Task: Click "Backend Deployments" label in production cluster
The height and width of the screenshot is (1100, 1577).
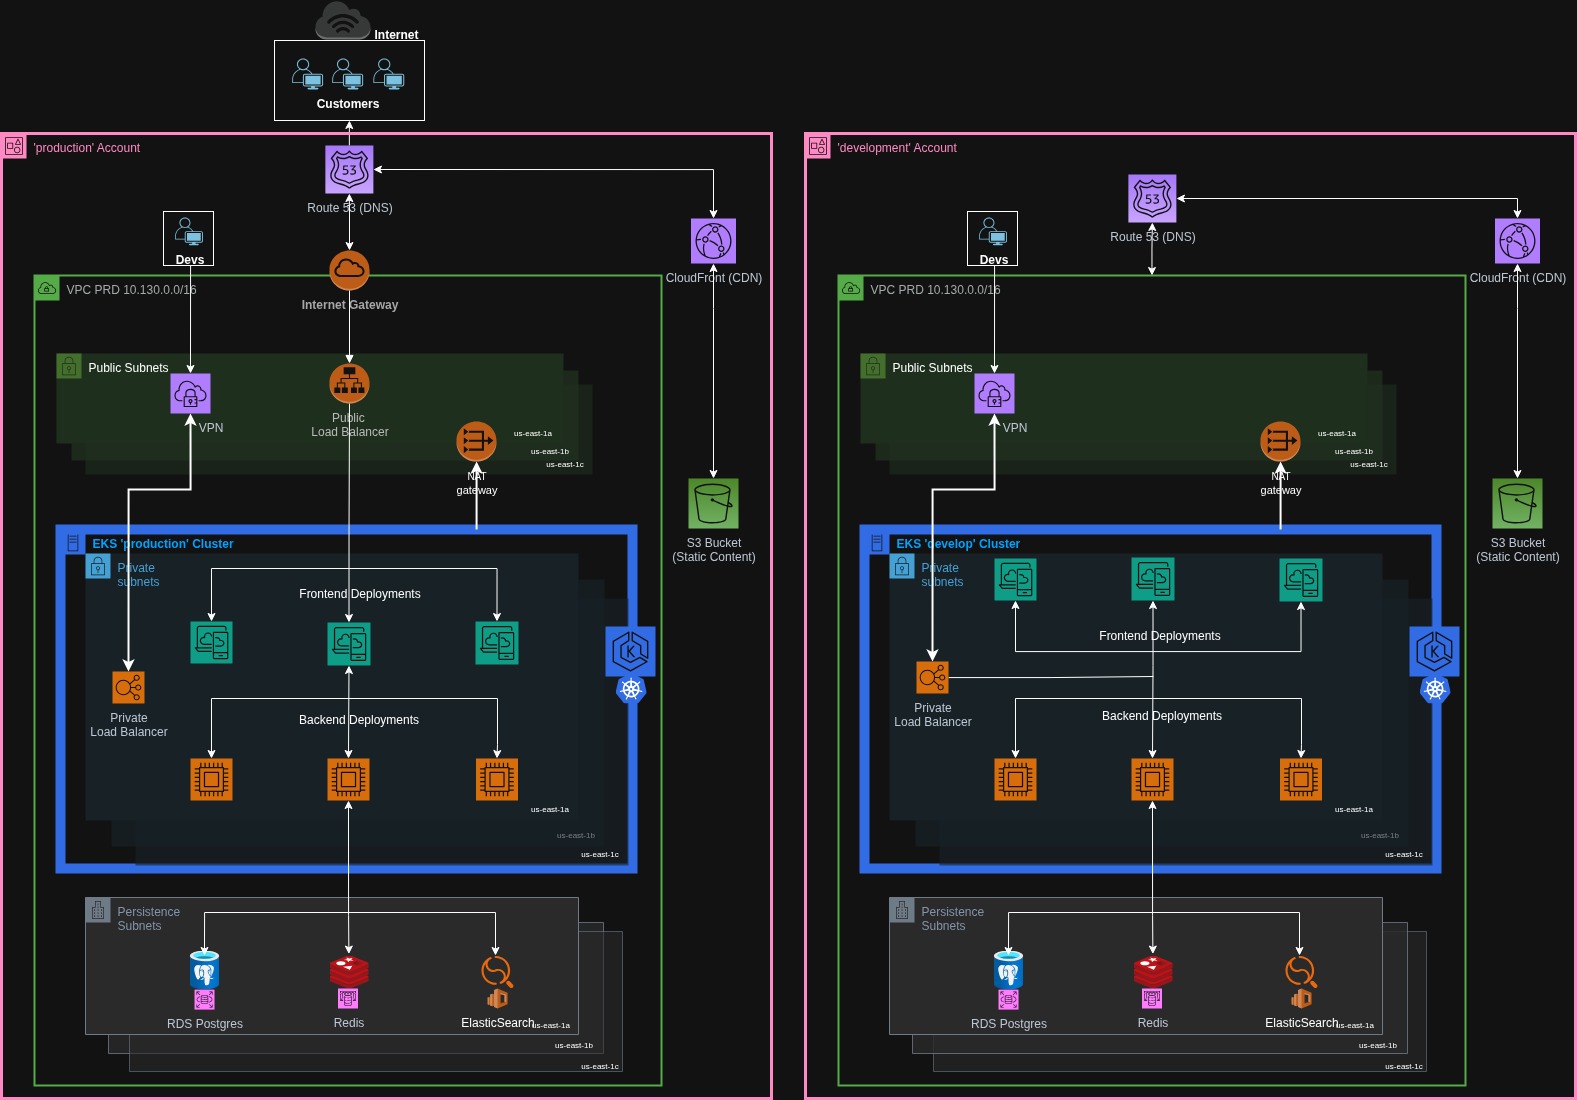Action: pyautogui.click(x=359, y=720)
